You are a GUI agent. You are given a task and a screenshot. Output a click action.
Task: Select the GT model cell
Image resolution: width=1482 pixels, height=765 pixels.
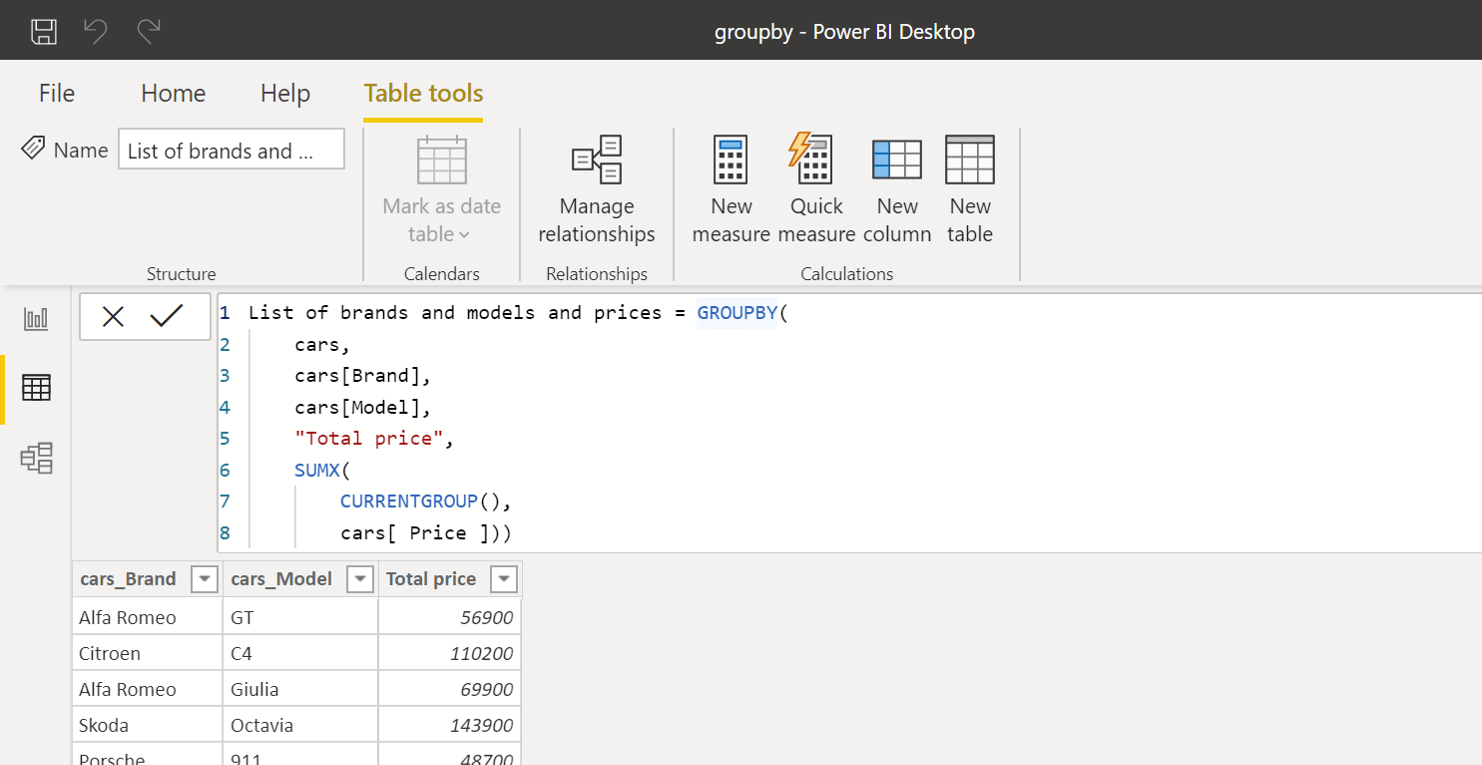(300, 617)
